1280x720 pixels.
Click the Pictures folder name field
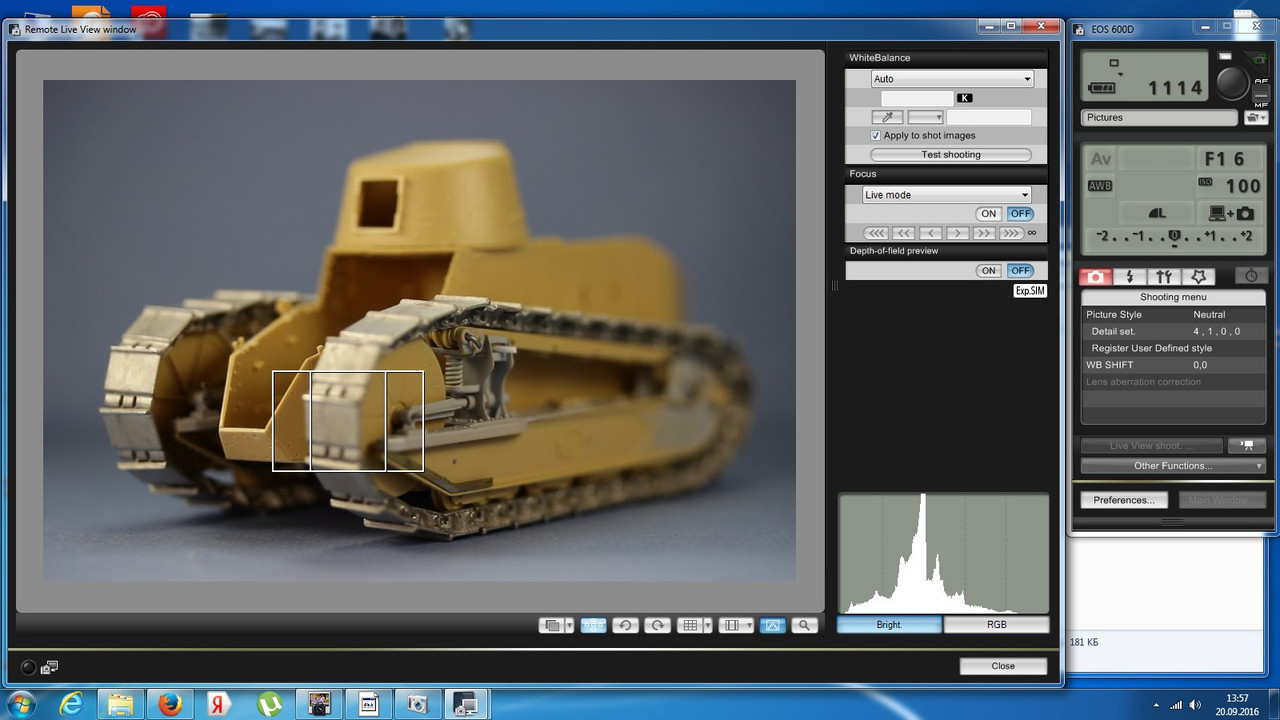(x=1160, y=118)
